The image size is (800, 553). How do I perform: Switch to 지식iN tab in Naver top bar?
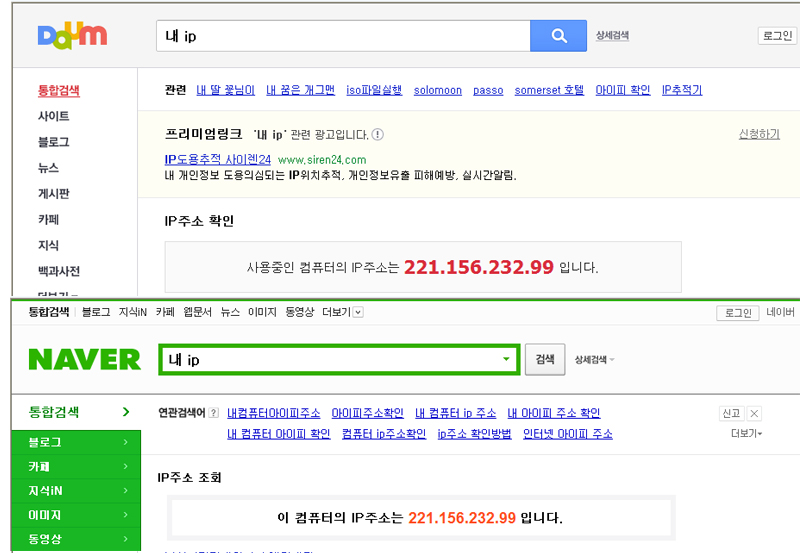click(x=133, y=312)
